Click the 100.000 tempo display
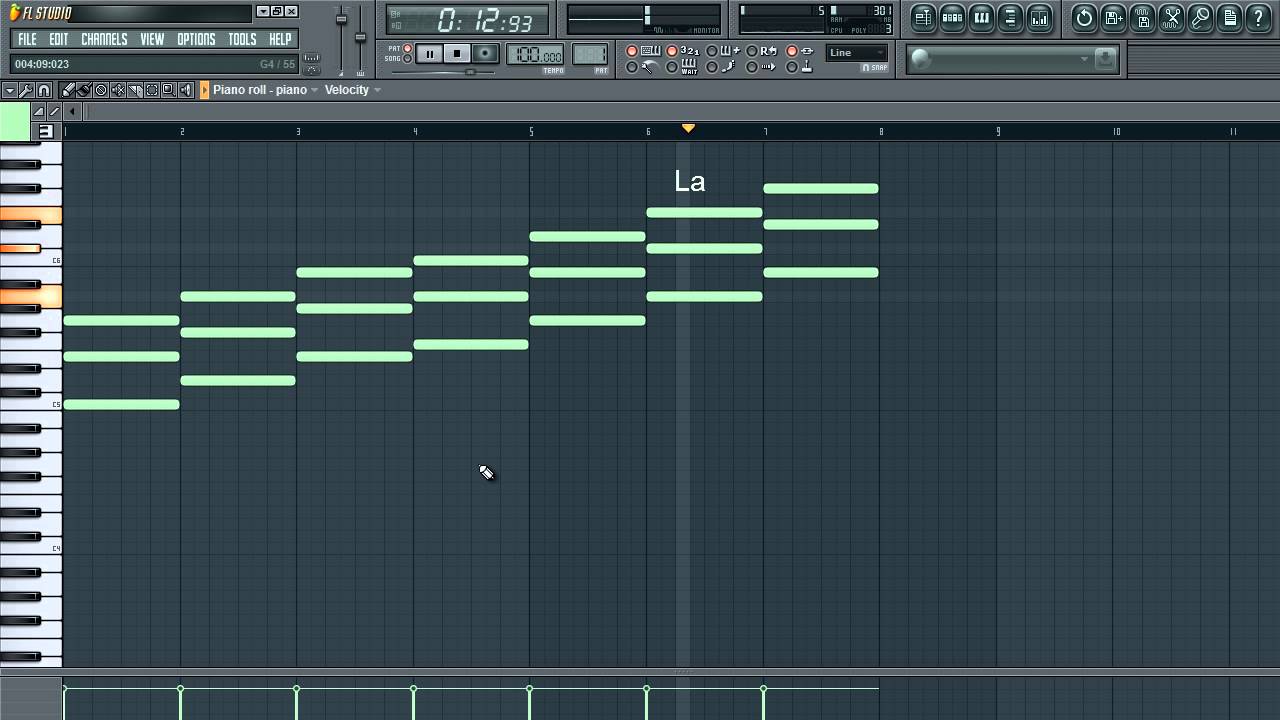Image resolution: width=1280 pixels, height=720 pixels. 535,55
